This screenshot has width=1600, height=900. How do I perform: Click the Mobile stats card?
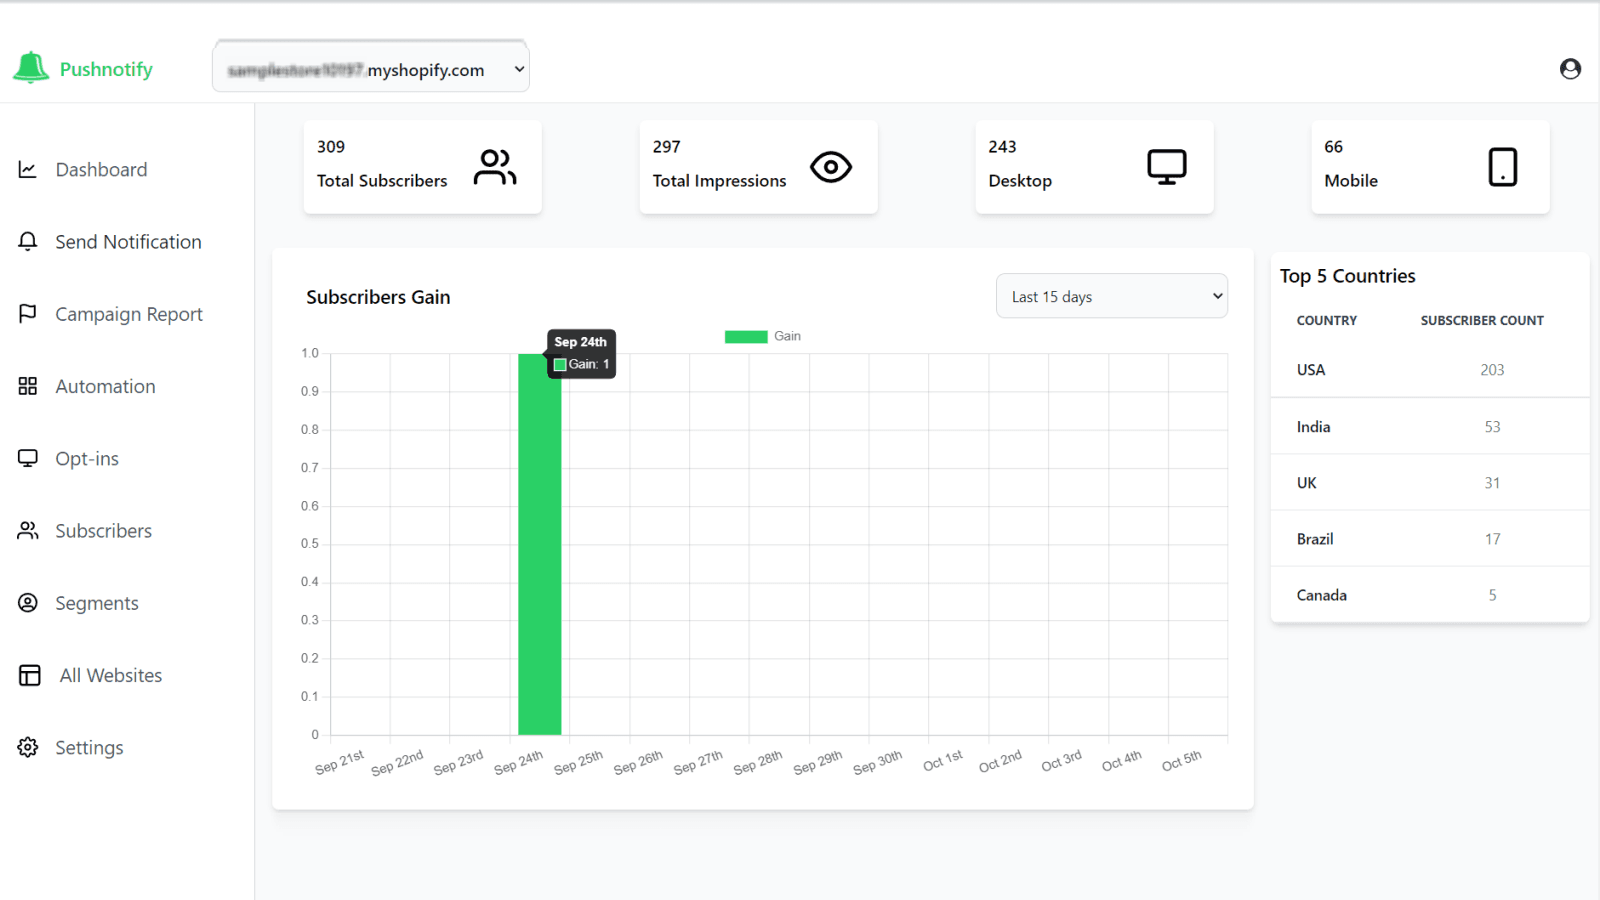click(x=1429, y=166)
